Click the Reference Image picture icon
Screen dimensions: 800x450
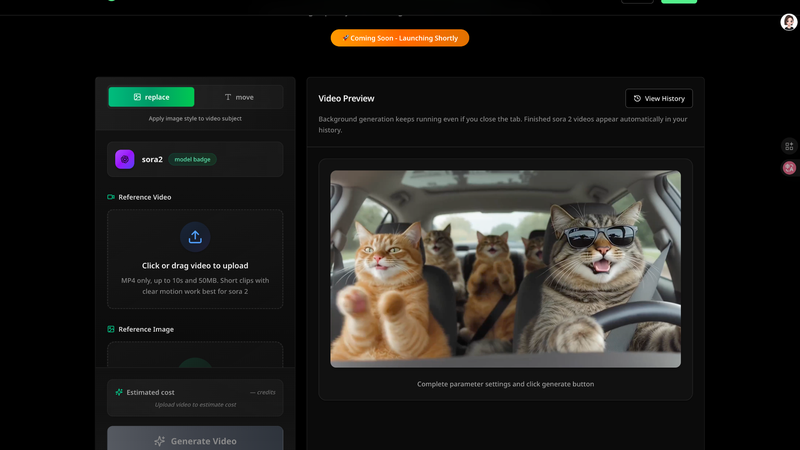[x=111, y=329]
